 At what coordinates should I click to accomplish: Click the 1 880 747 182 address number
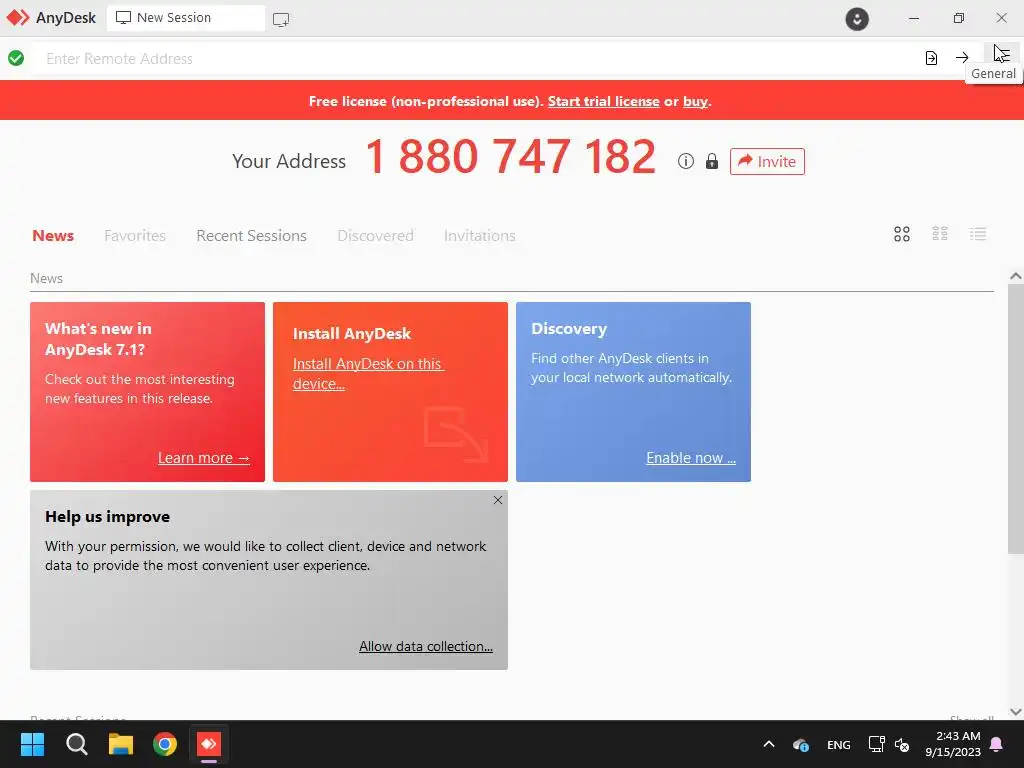click(510, 157)
